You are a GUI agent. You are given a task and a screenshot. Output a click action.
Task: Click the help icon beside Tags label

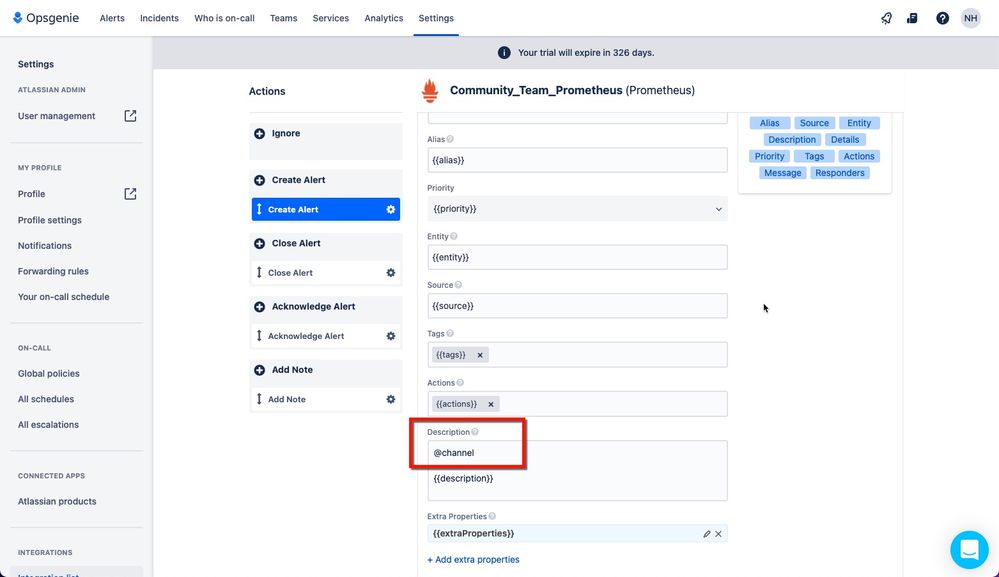pos(450,334)
